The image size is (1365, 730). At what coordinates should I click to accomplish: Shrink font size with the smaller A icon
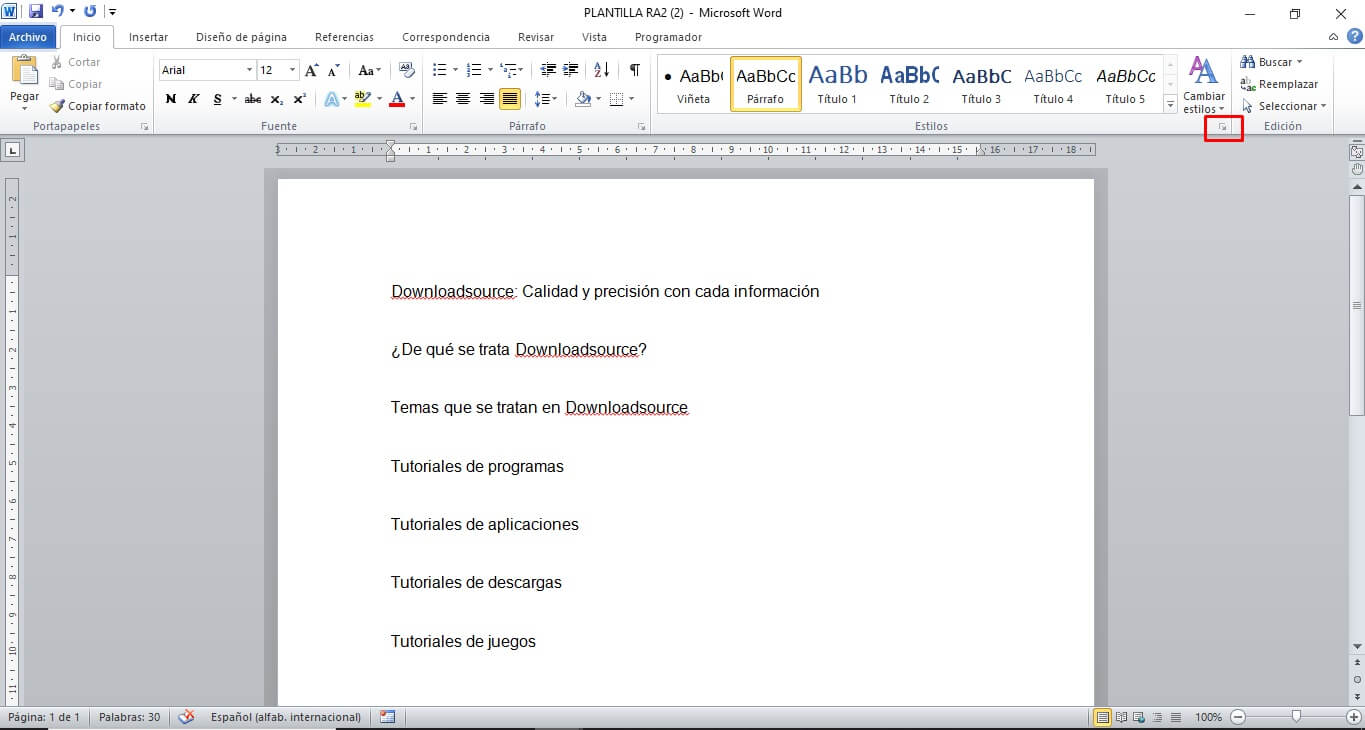coord(333,70)
